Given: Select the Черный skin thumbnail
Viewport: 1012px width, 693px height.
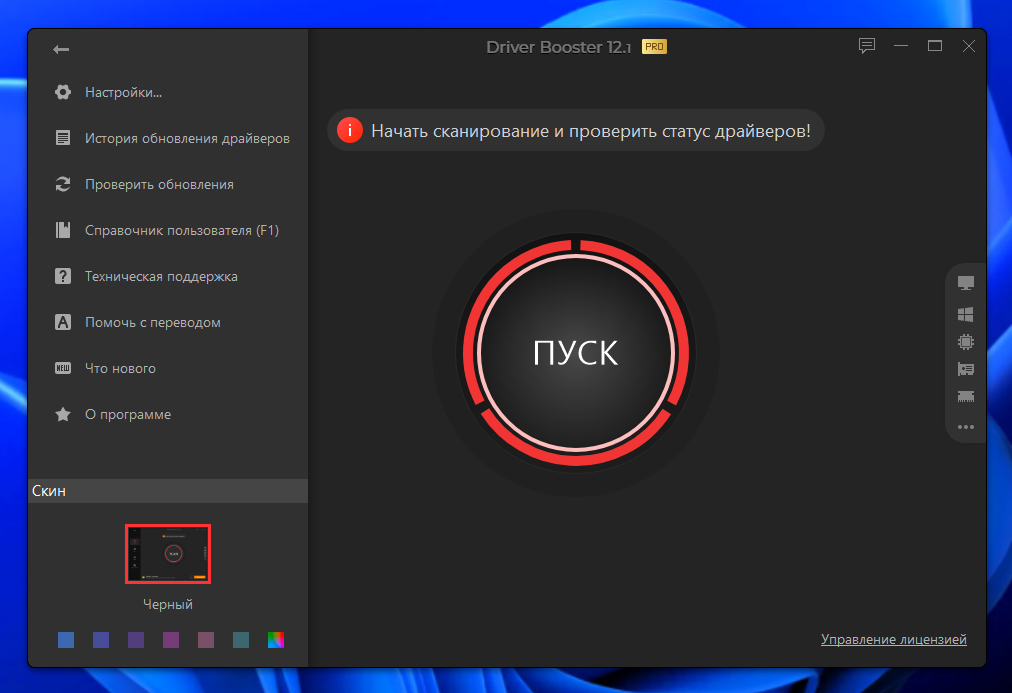Looking at the screenshot, I should click(167, 553).
